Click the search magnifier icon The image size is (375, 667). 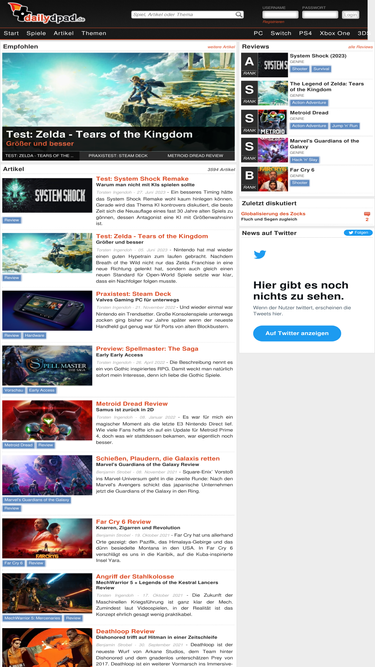click(239, 14)
